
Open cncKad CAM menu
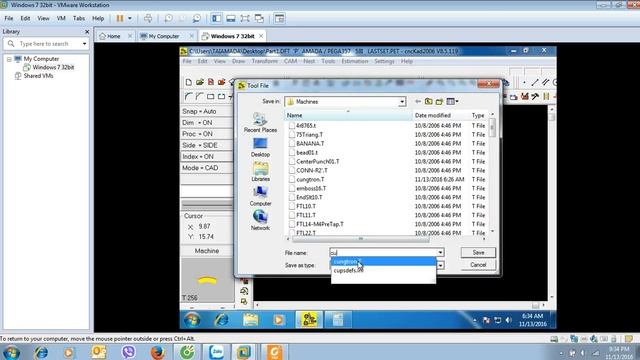click(x=290, y=61)
